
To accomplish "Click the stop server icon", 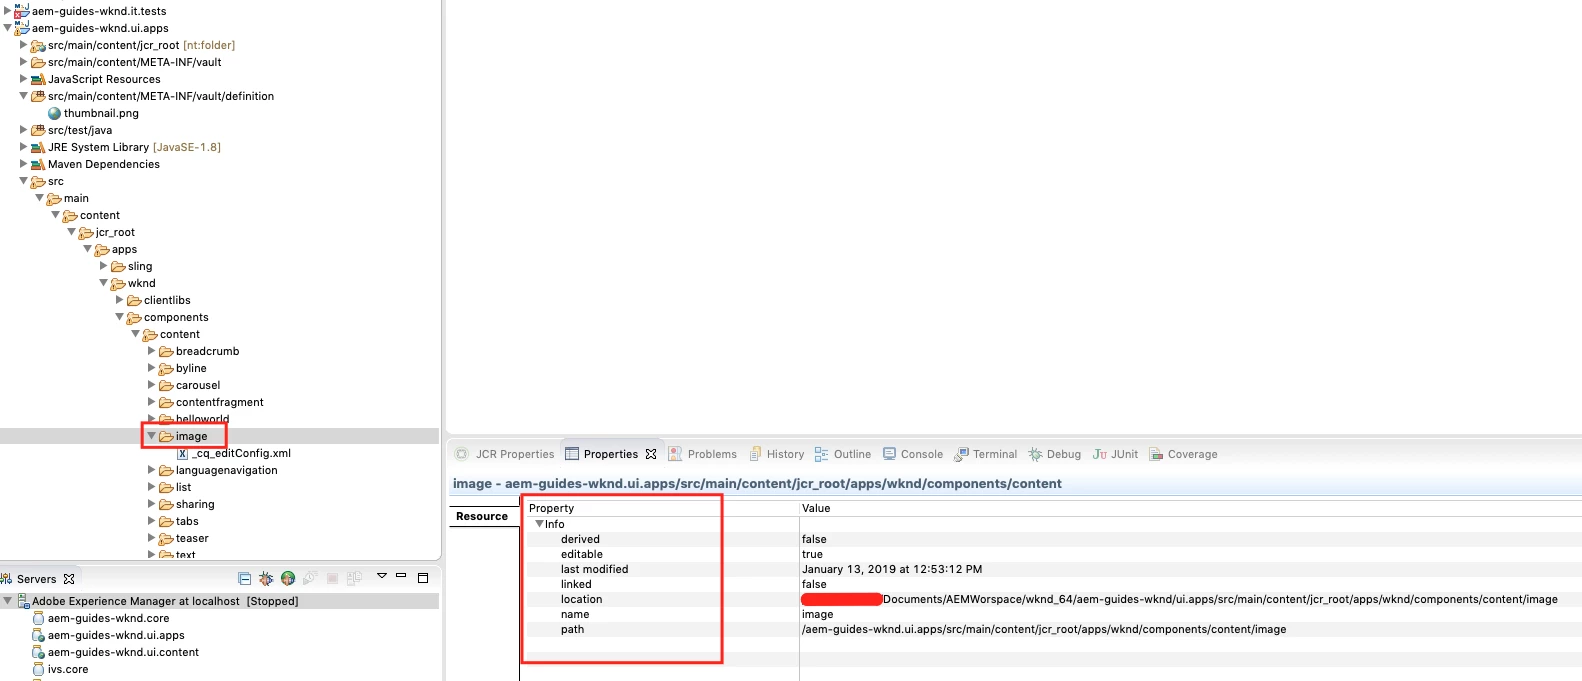I will 332,578.
